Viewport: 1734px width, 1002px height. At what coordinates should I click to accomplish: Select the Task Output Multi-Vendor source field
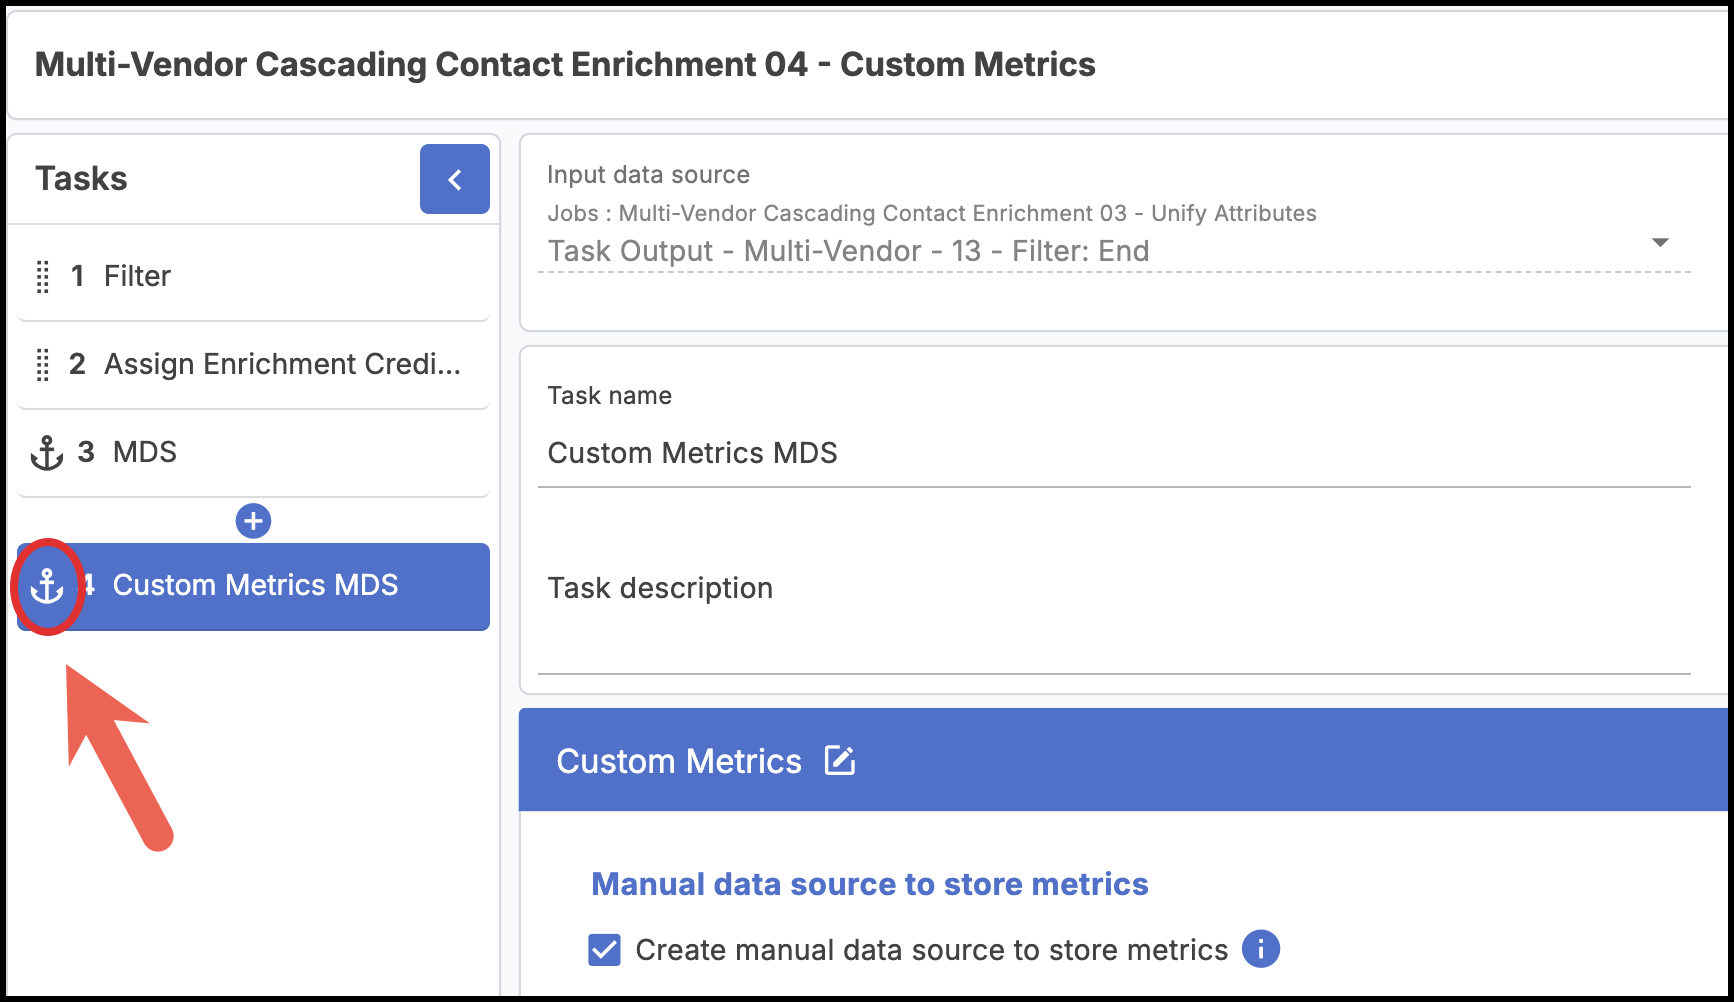[848, 251]
